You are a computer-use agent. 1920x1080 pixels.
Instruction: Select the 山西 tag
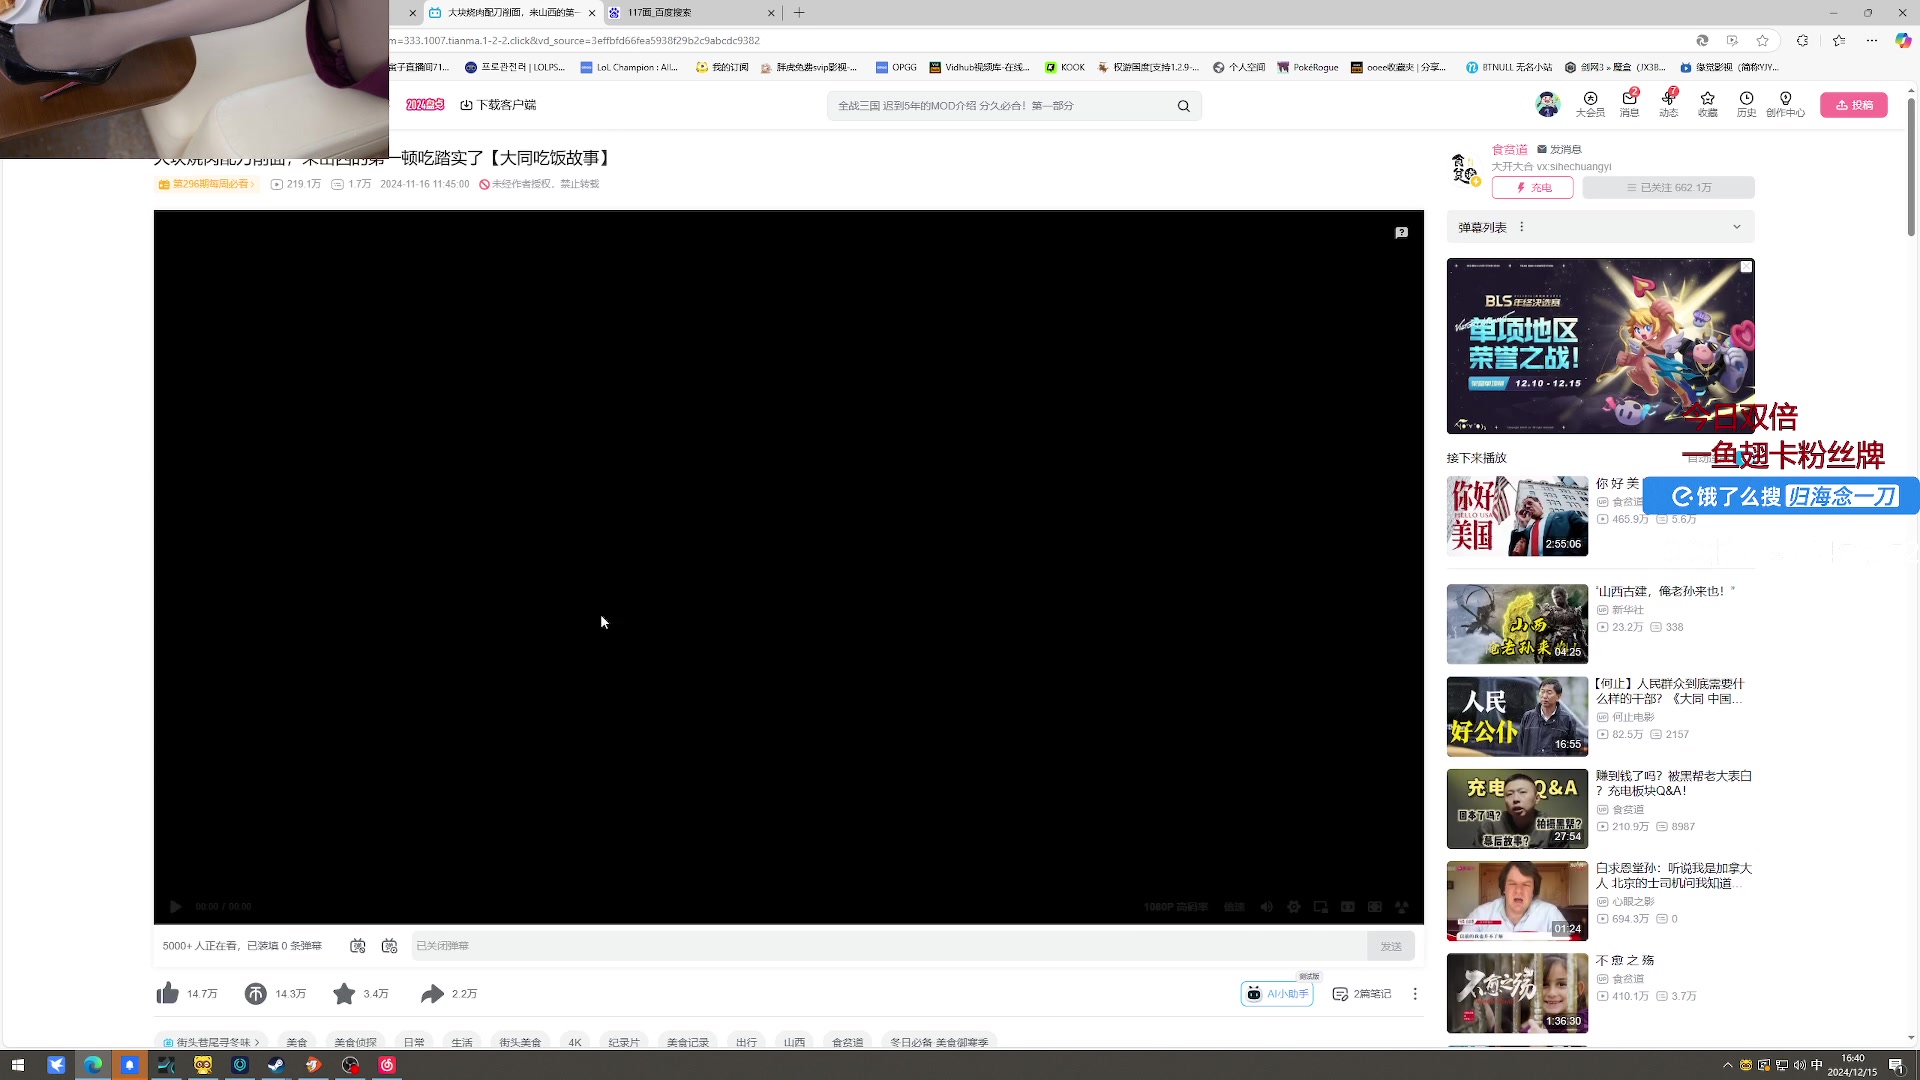point(795,1042)
